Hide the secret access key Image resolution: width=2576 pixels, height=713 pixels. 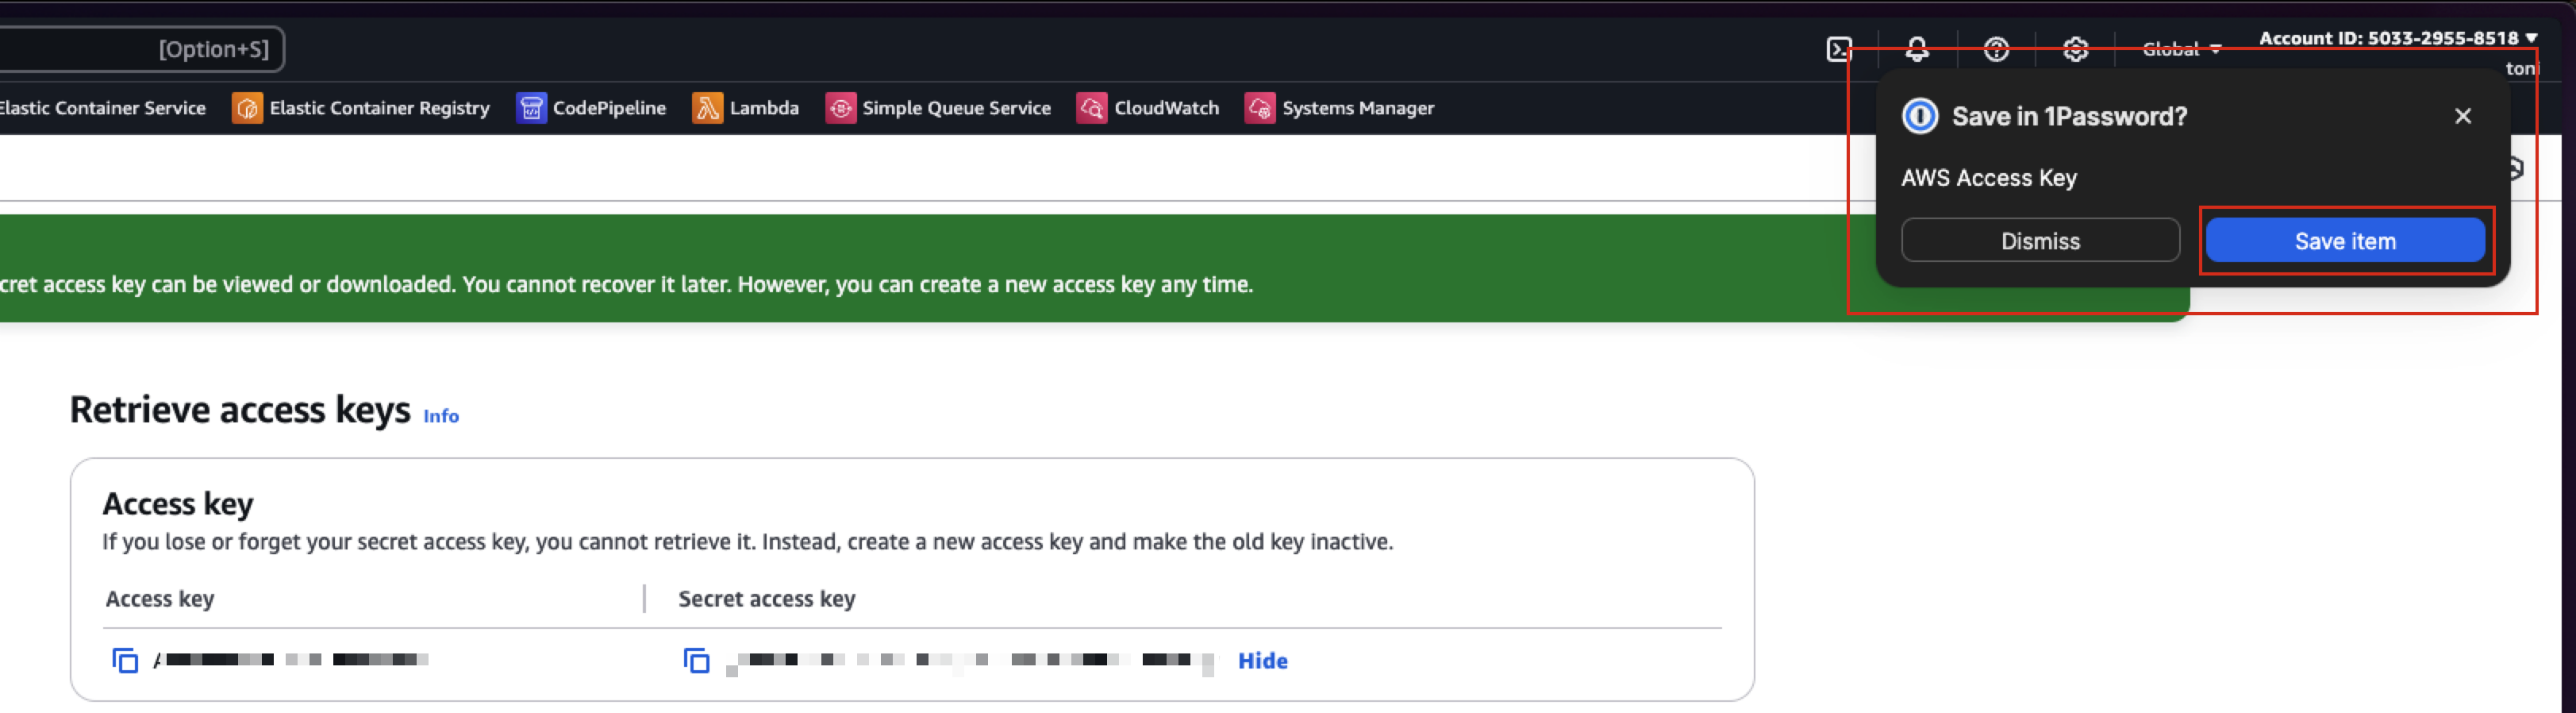(1262, 660)
